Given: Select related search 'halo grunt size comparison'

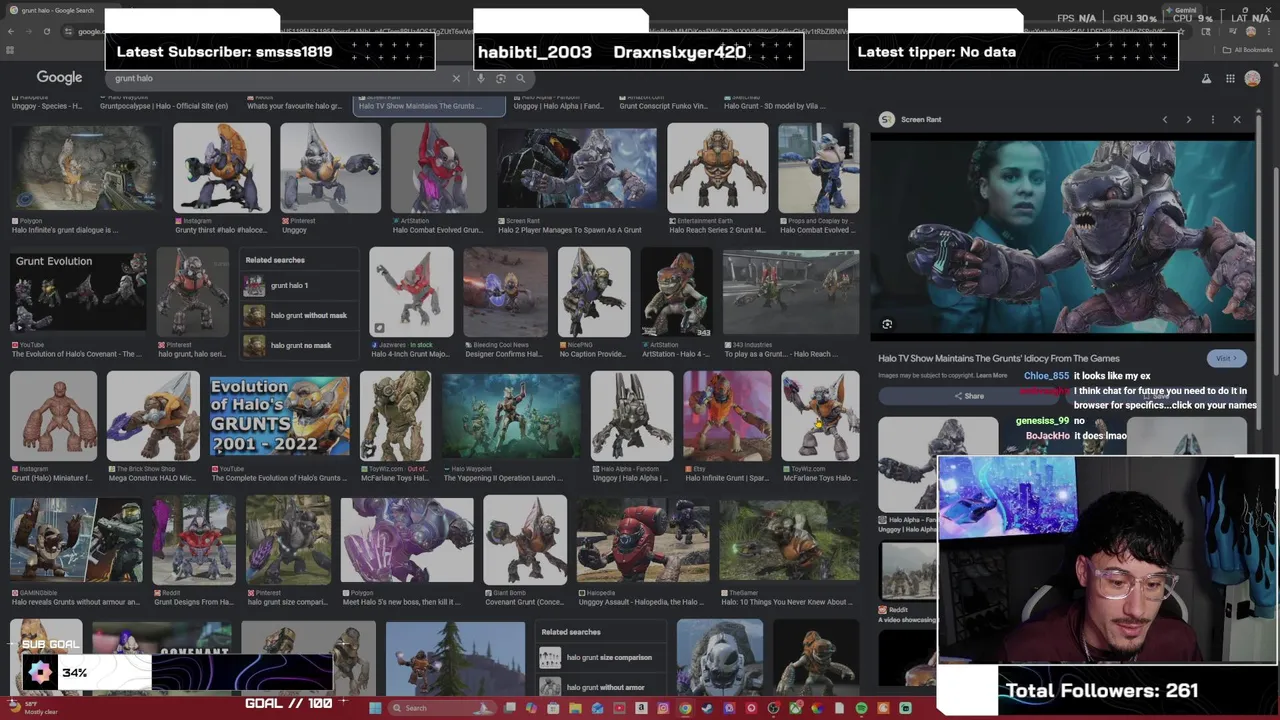Looking at the screenshot, I should pos(600,657).
